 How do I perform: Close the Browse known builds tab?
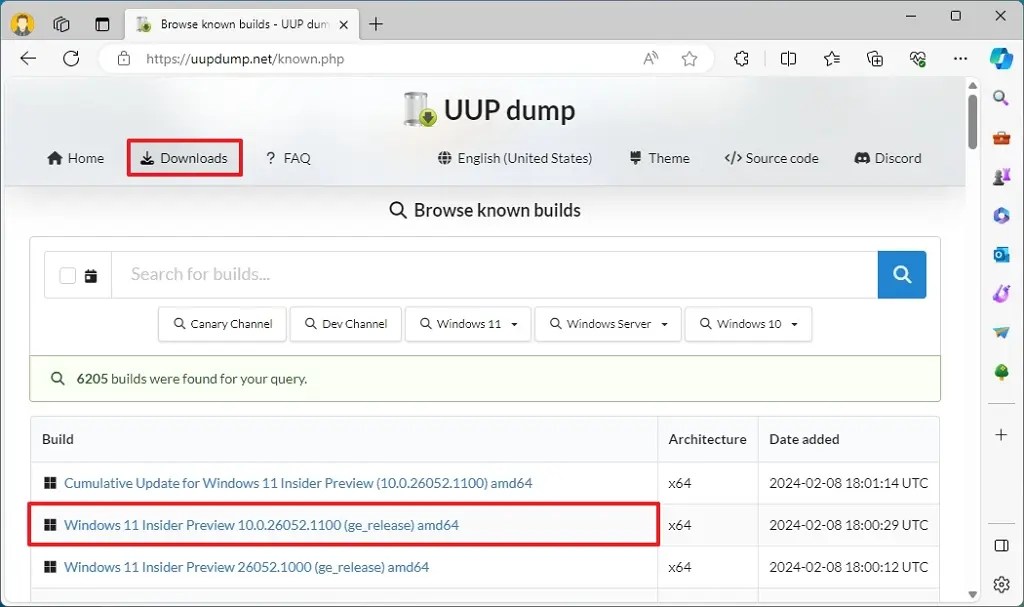pos(344,25)
